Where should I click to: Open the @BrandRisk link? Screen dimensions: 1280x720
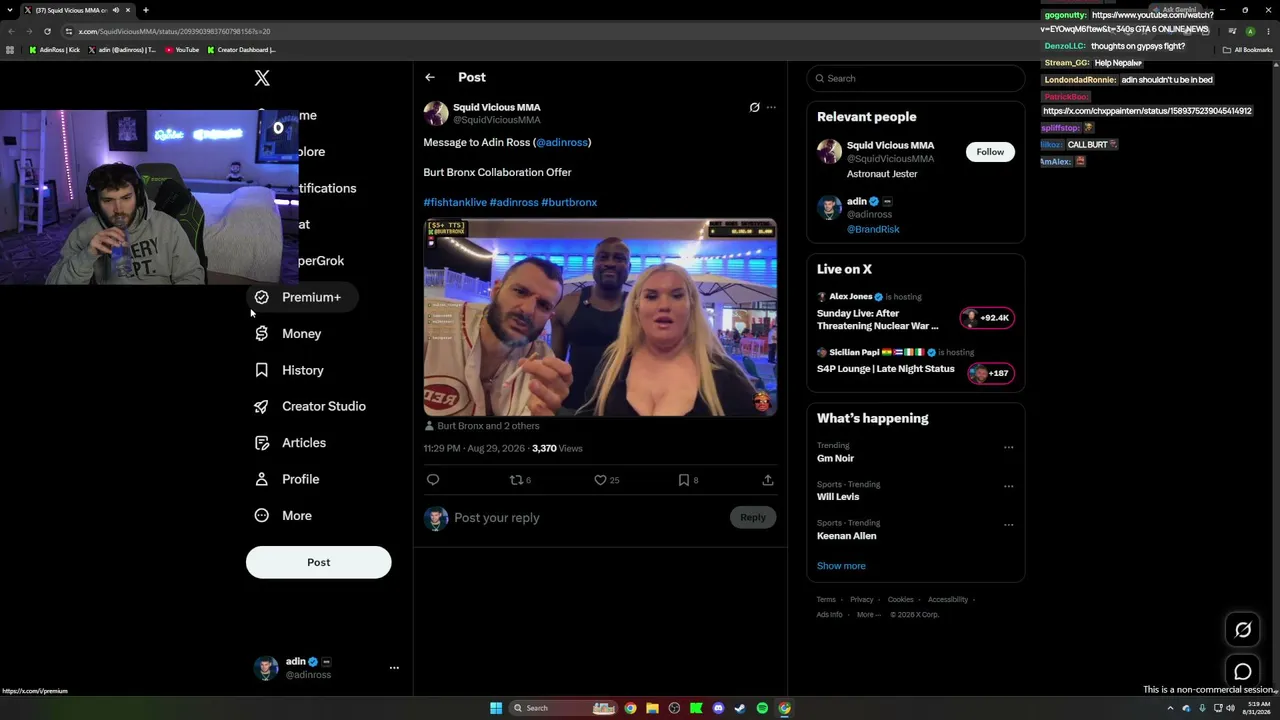873,229
